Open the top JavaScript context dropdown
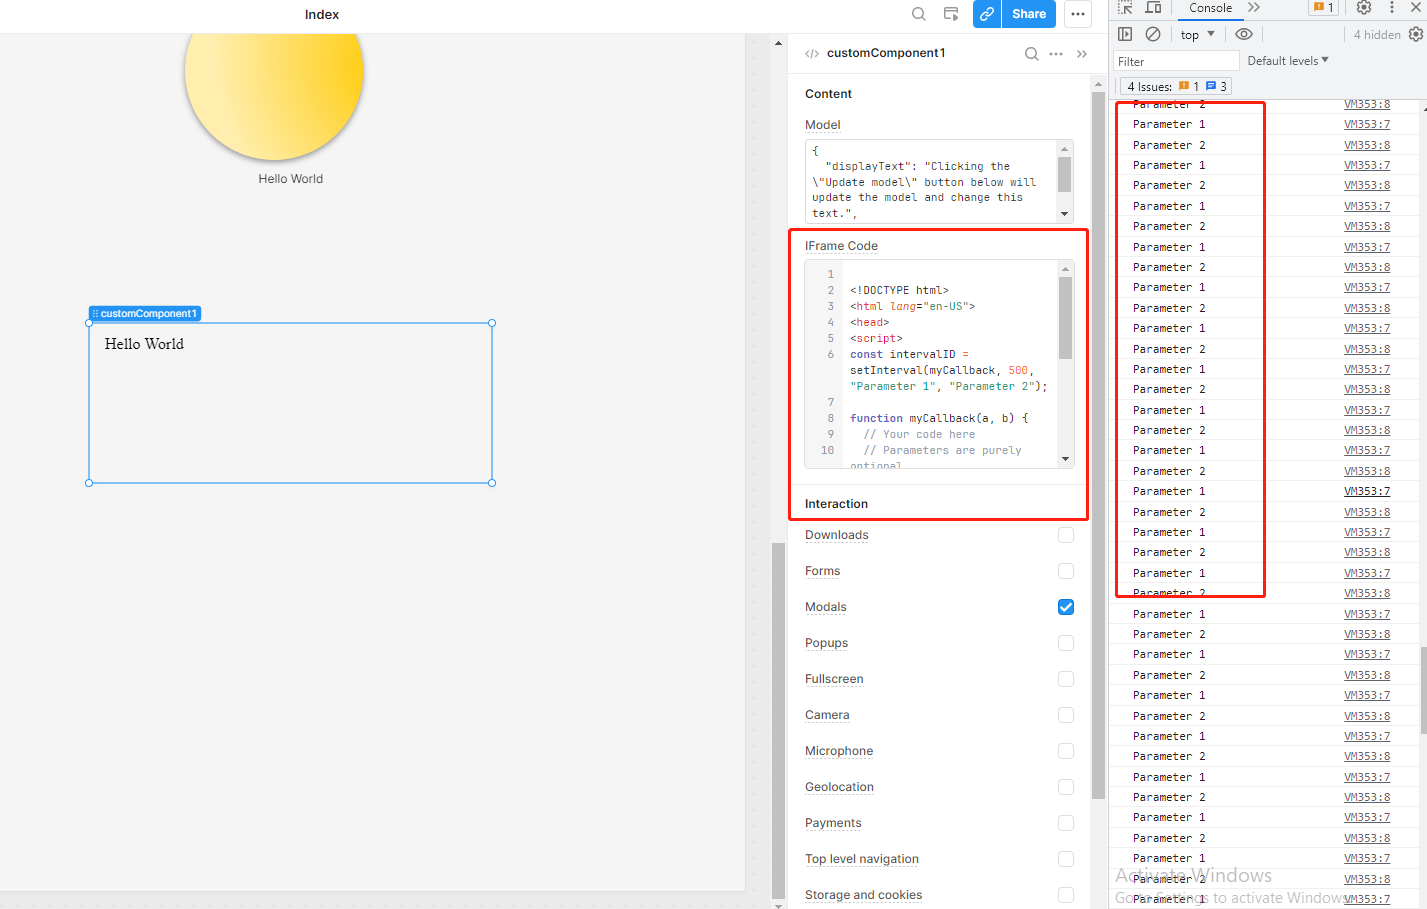Image resolution: width=1427 pixels, height=909 pixels. [1197, 34]
